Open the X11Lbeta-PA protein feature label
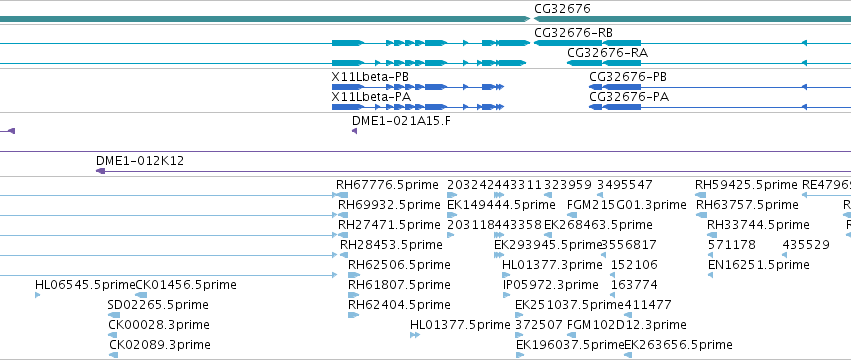 coord(371,97)
